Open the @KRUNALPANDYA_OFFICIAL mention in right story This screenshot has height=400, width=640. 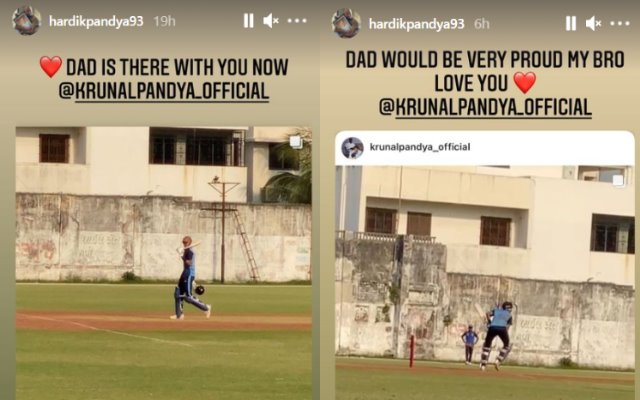tap(485, 107)
